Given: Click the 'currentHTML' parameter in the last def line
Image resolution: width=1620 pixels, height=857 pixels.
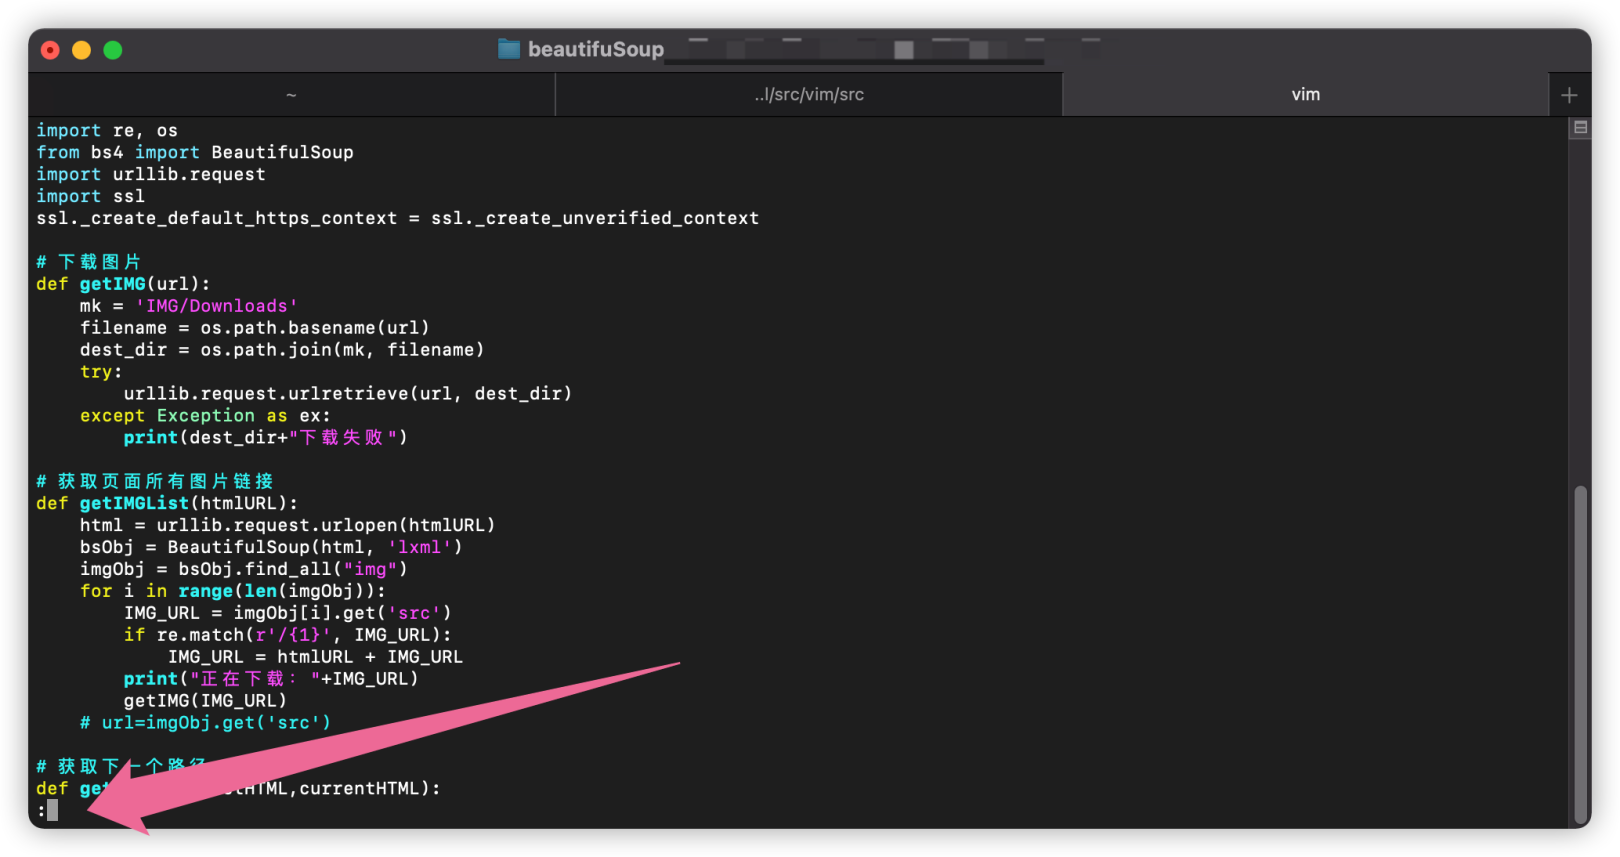Looking at the screenshot, I should click(359, 789).
